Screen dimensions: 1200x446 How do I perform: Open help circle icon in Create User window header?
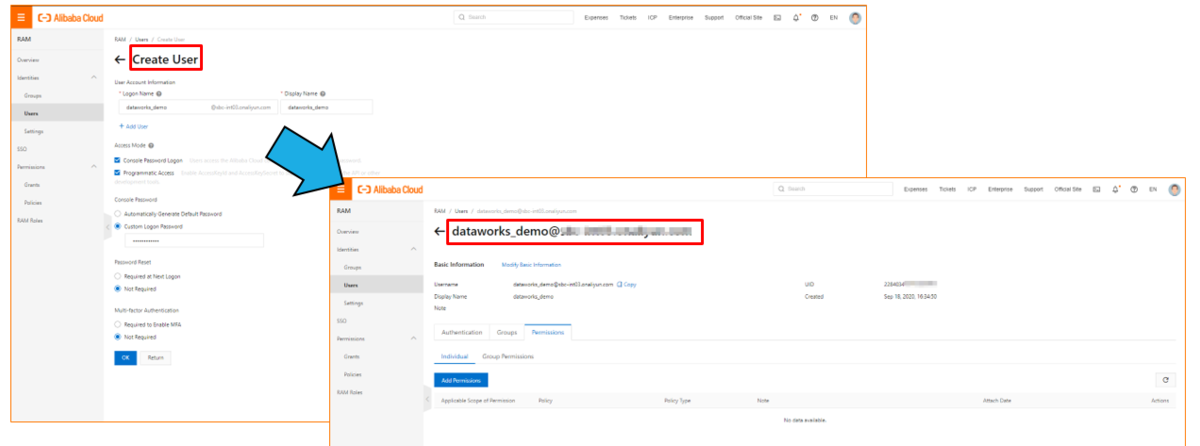815,18
